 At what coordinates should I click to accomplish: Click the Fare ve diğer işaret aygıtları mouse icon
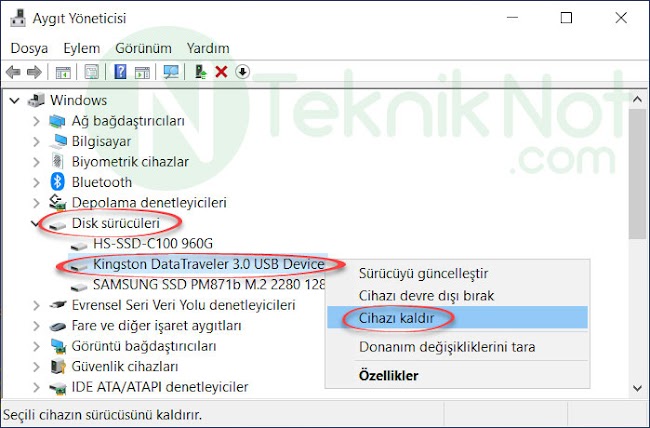point(58,326)
